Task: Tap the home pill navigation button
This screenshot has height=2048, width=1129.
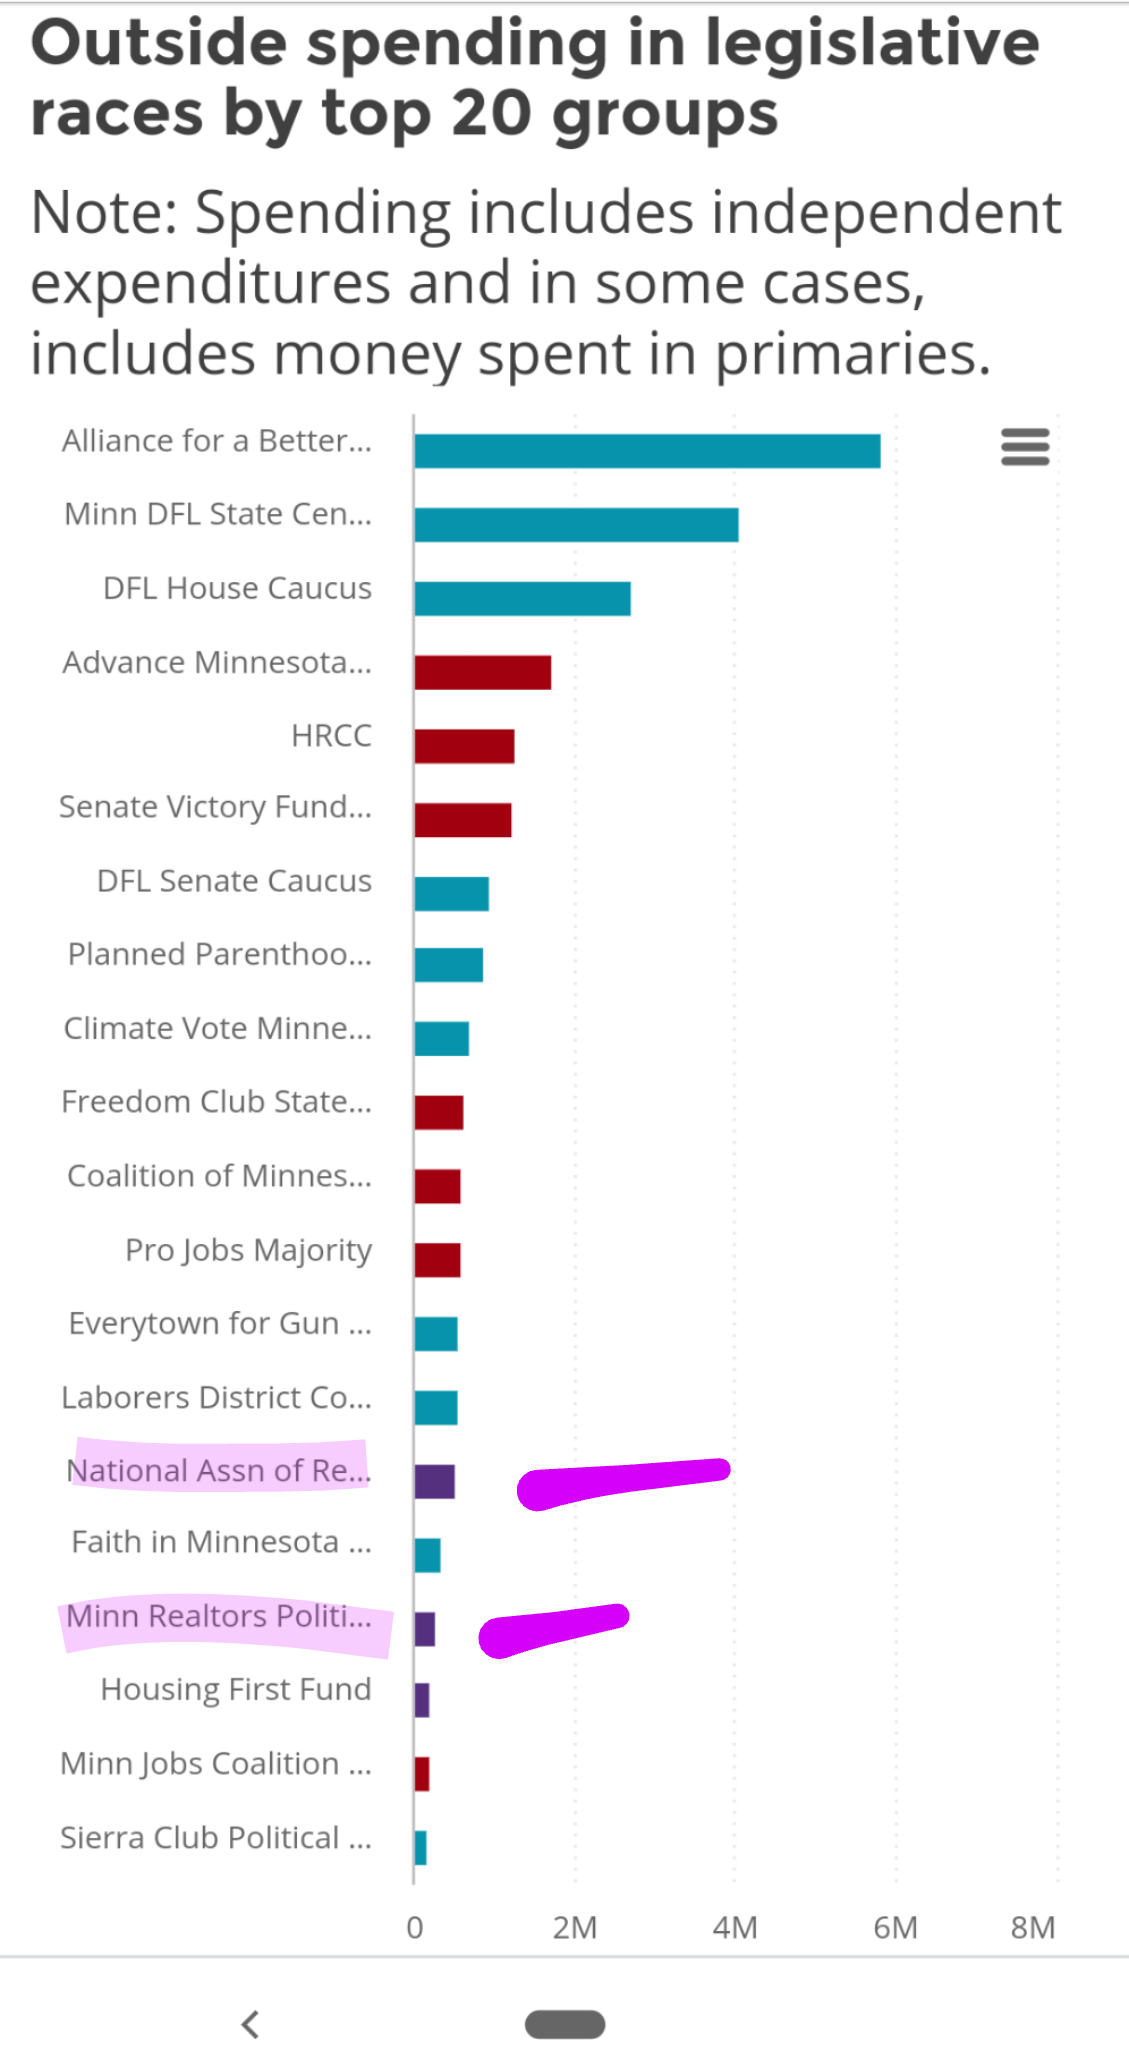Action: click(565, 2024)
